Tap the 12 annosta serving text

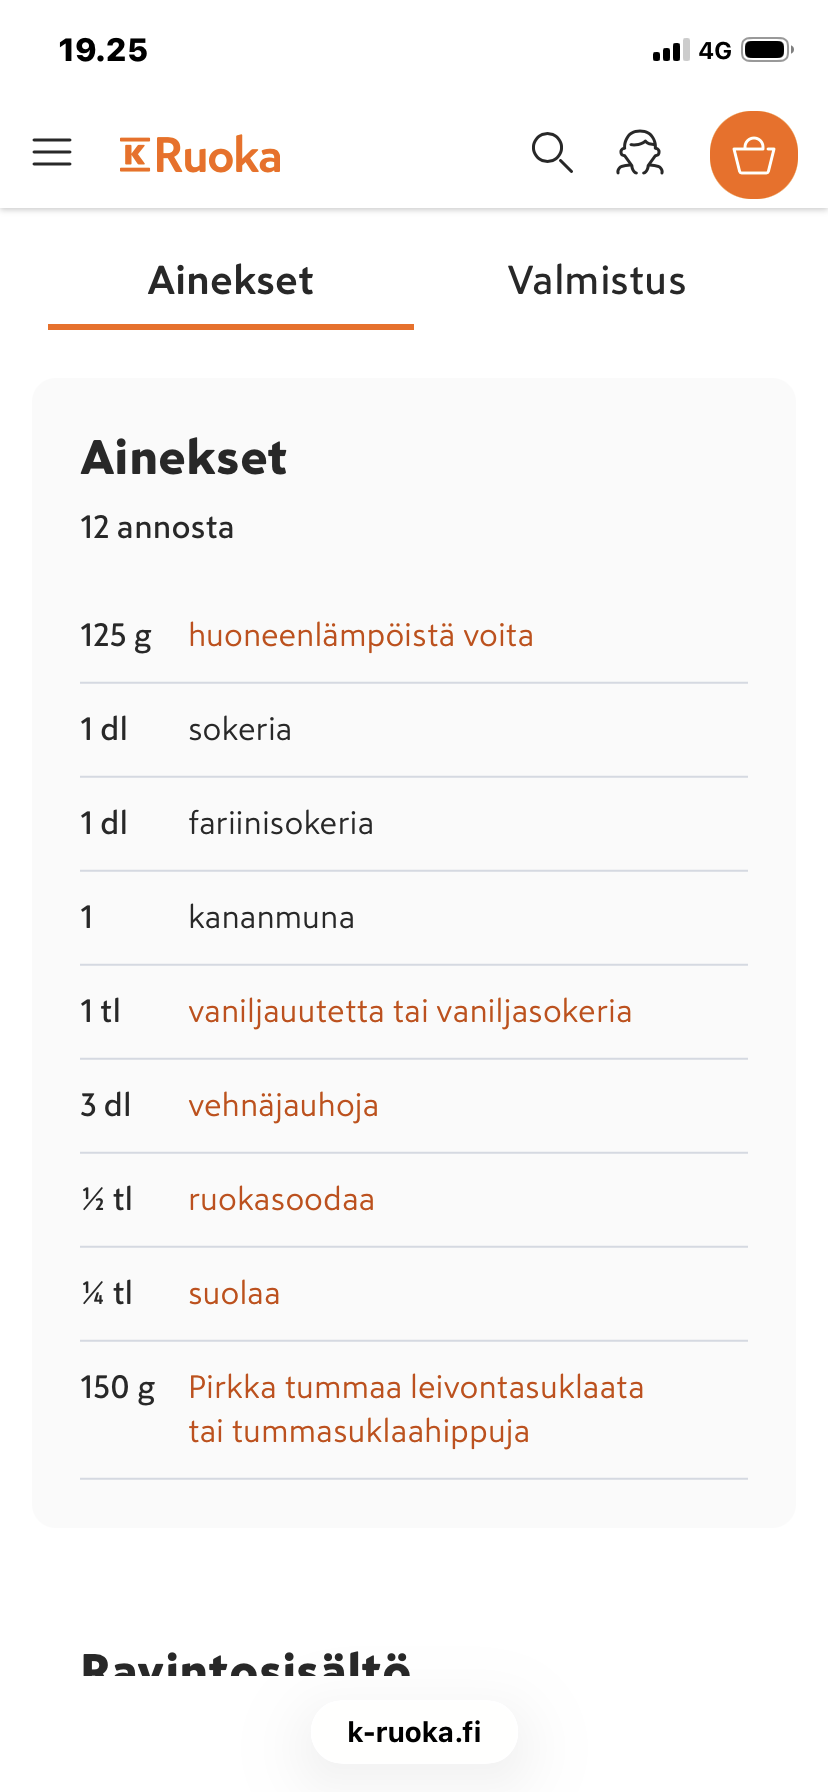pyautogui.click(x=157, y=527)
